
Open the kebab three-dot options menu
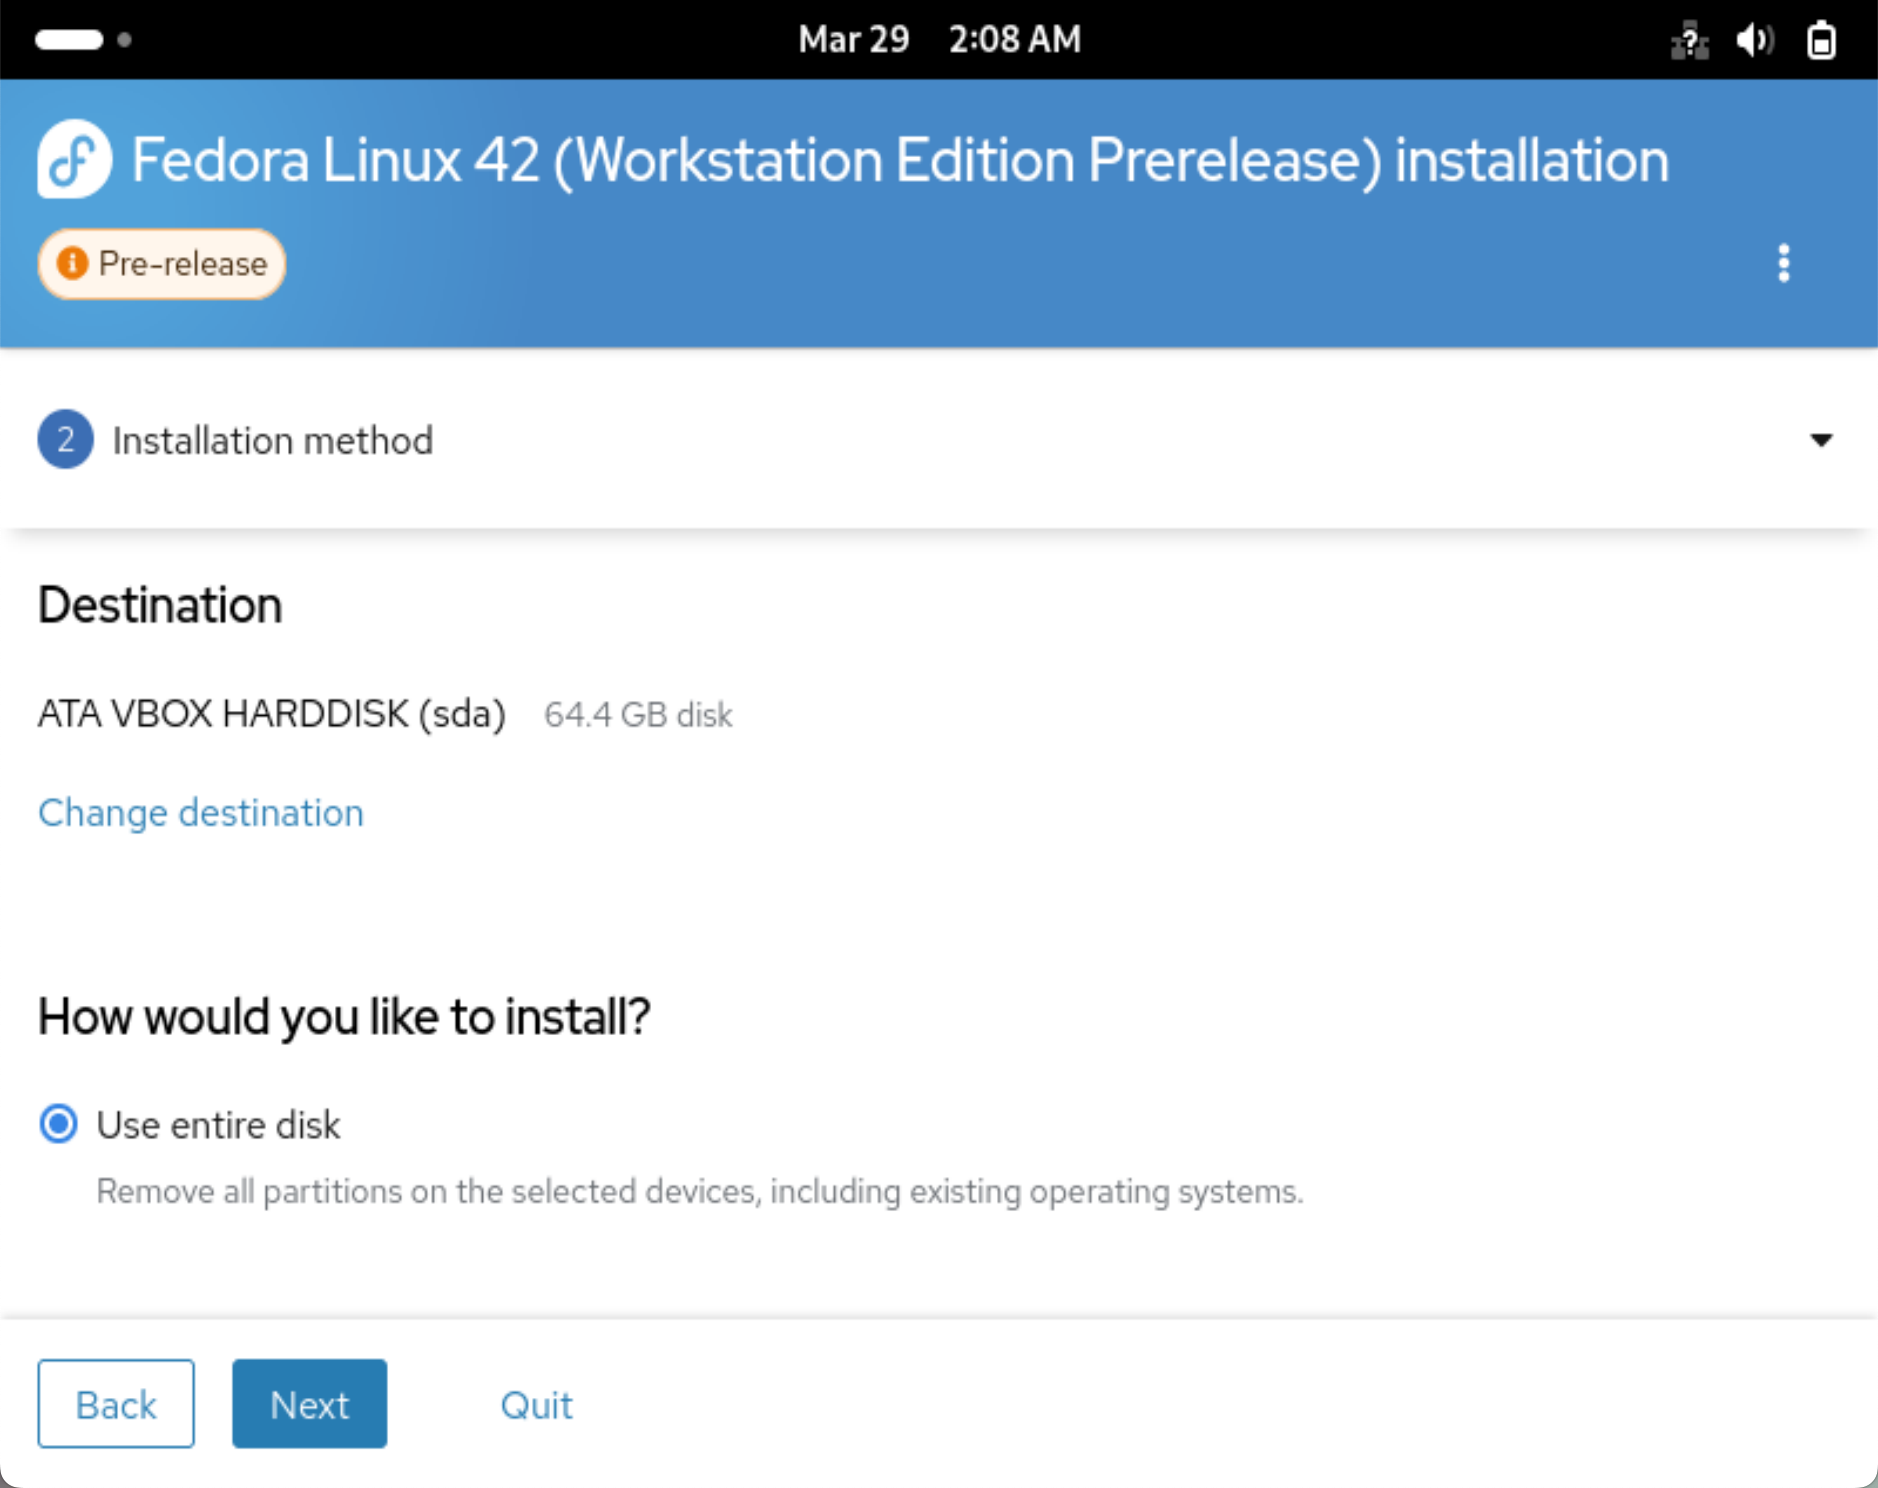pos(1783,264)
